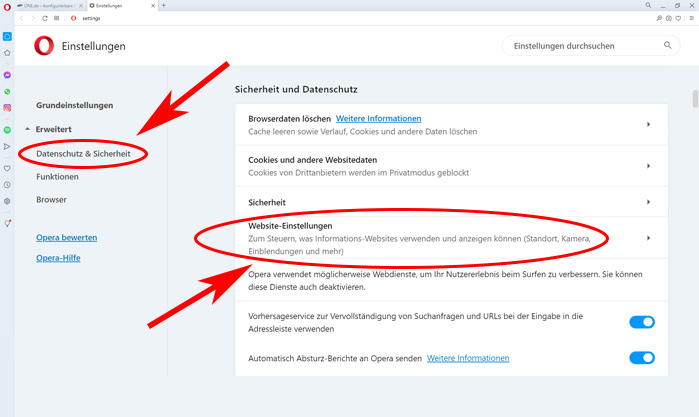Open the blue home icon in the sidebar

point(7,37)
